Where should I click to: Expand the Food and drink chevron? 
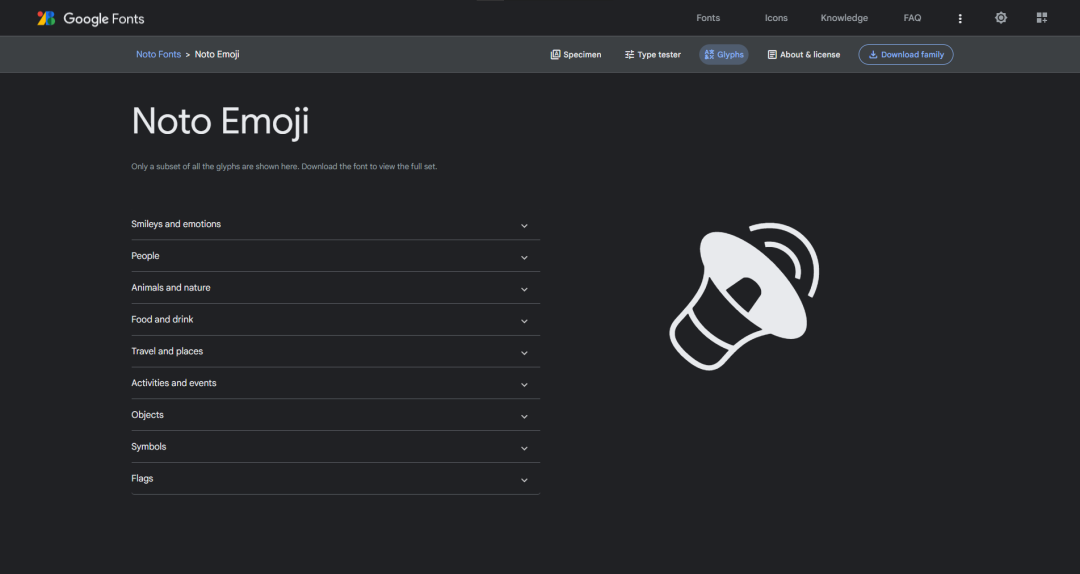(524, 321)
